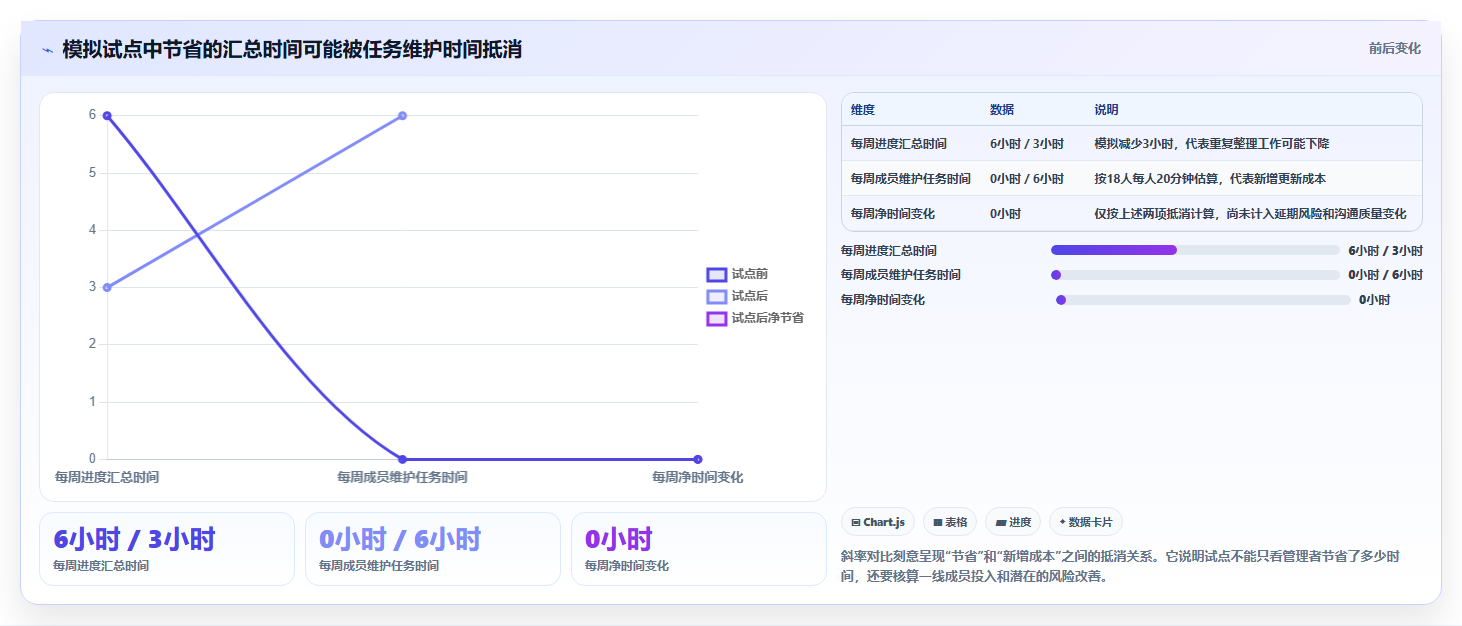This screenshot has height=626, width=1462.
Task: Click the description starting 模拟减少3小时
Action: [x=1212, y=144]
